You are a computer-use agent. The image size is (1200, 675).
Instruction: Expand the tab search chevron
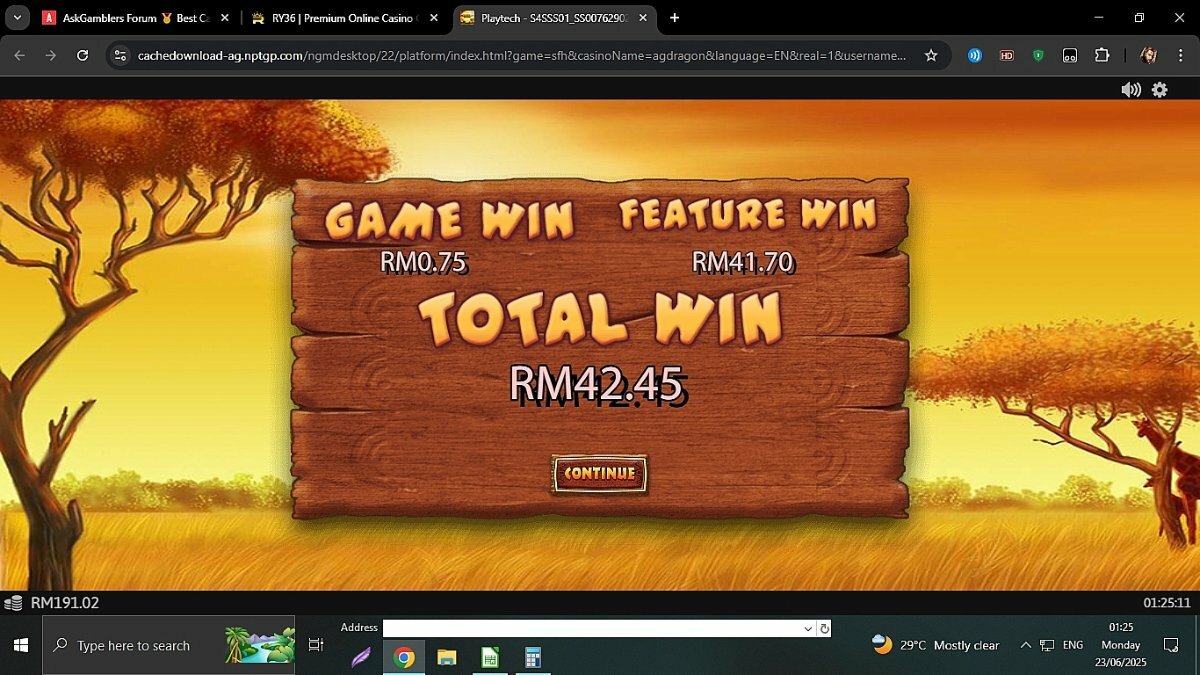tap(17, 18)
